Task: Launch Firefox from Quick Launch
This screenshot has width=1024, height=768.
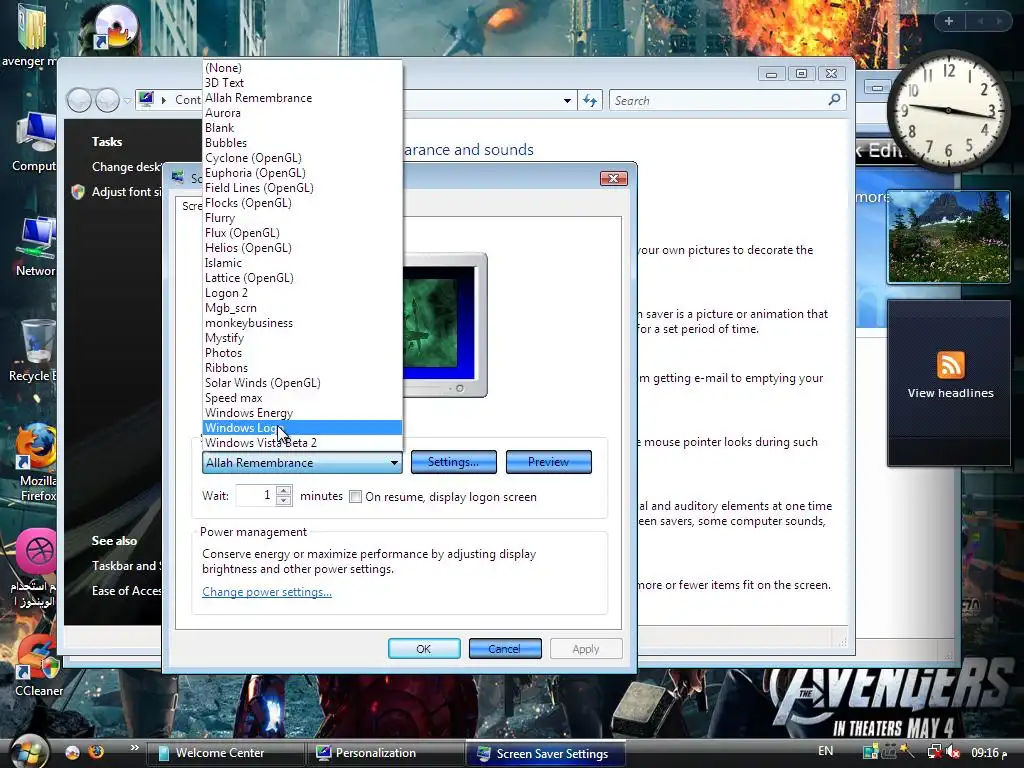Action: 97,752
